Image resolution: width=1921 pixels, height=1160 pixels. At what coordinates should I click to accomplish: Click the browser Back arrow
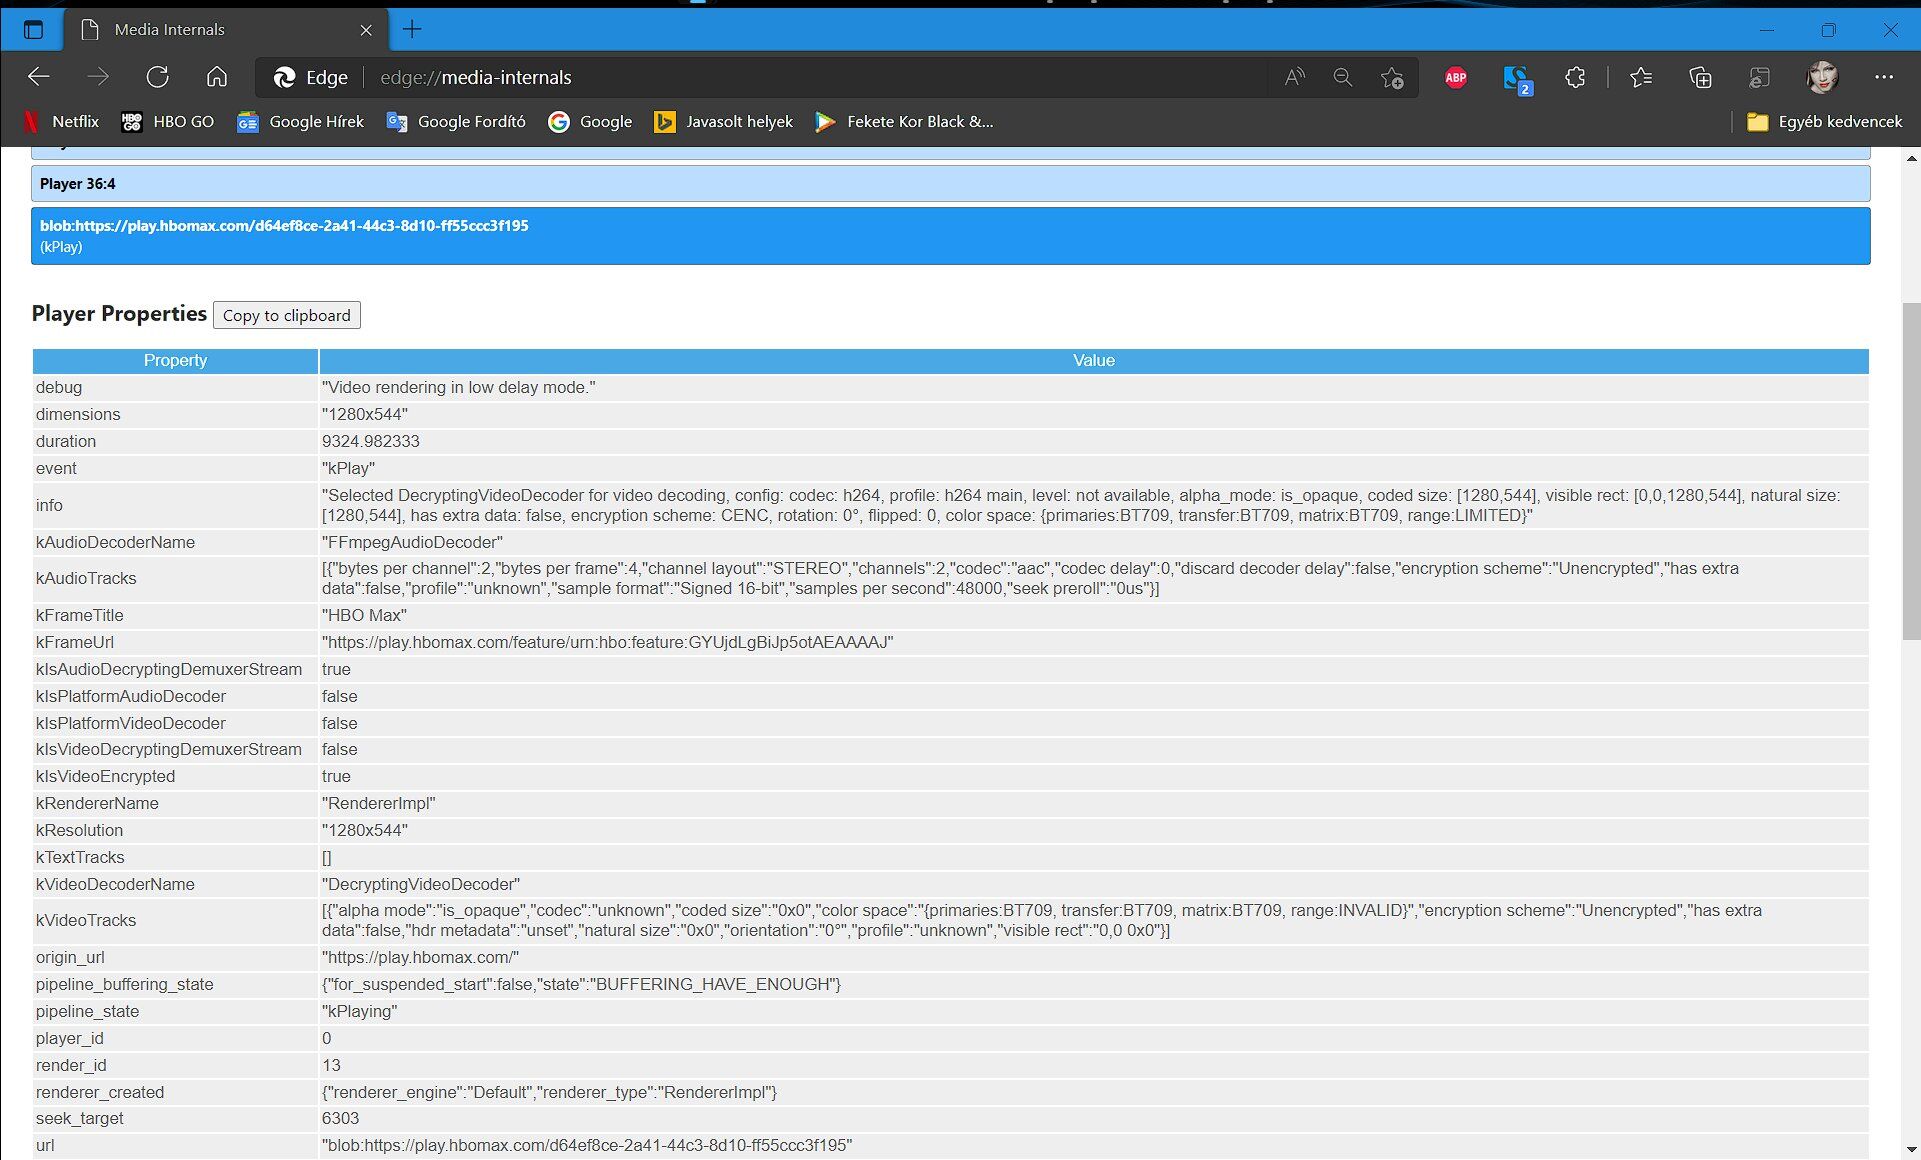38,77
